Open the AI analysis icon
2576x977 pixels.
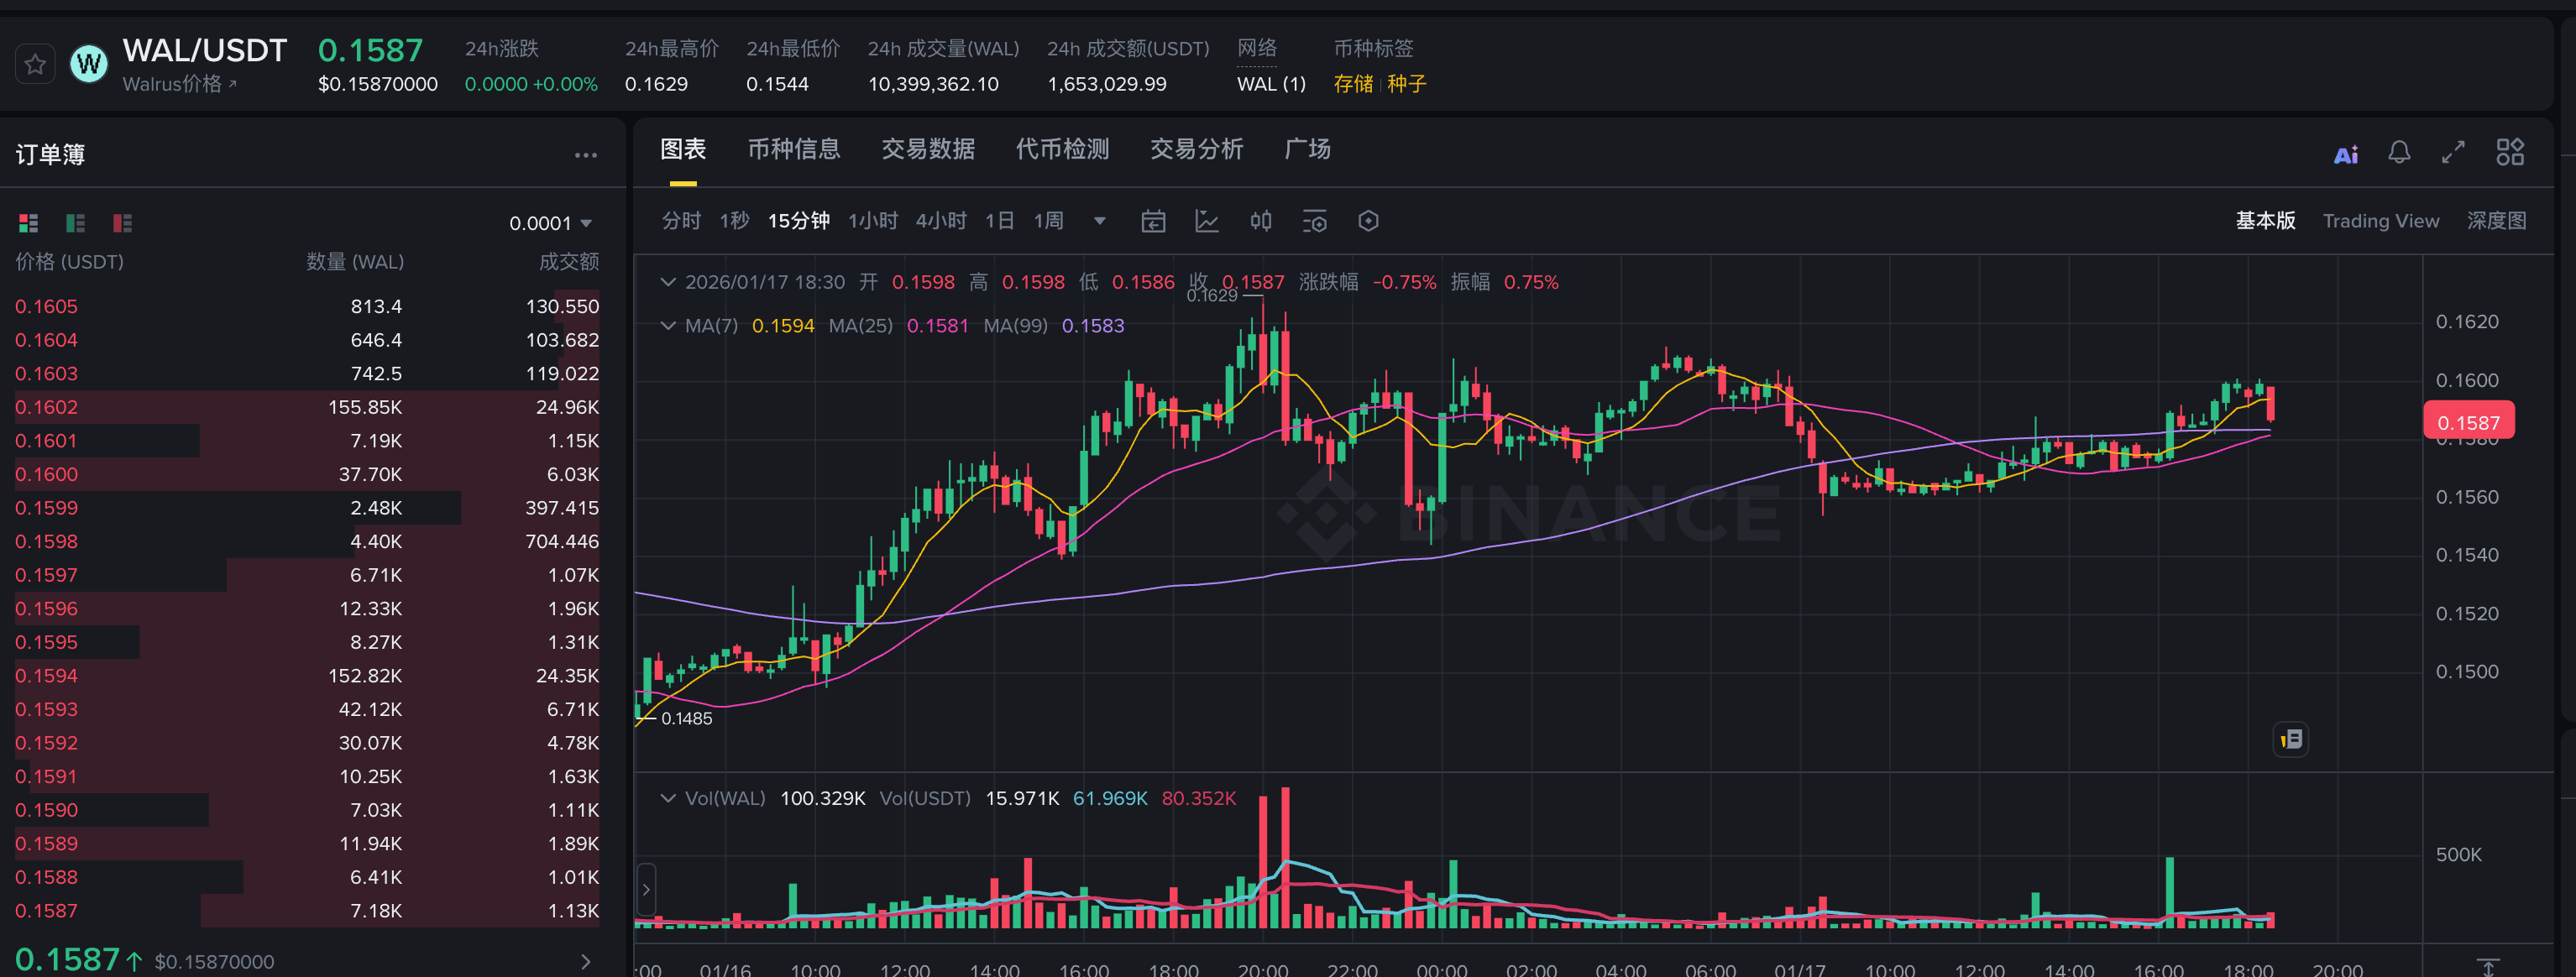2345,154
